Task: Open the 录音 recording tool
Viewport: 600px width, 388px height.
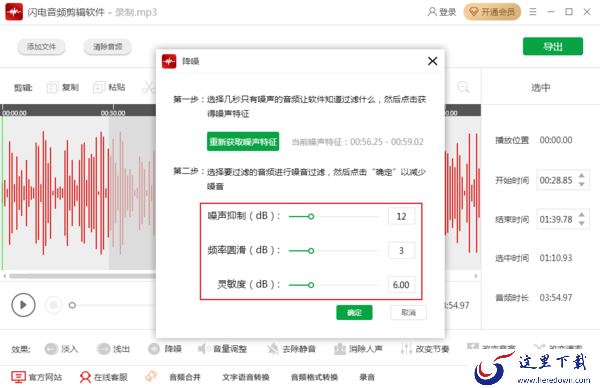Action: pyautogui.click(x=367, y=377)
